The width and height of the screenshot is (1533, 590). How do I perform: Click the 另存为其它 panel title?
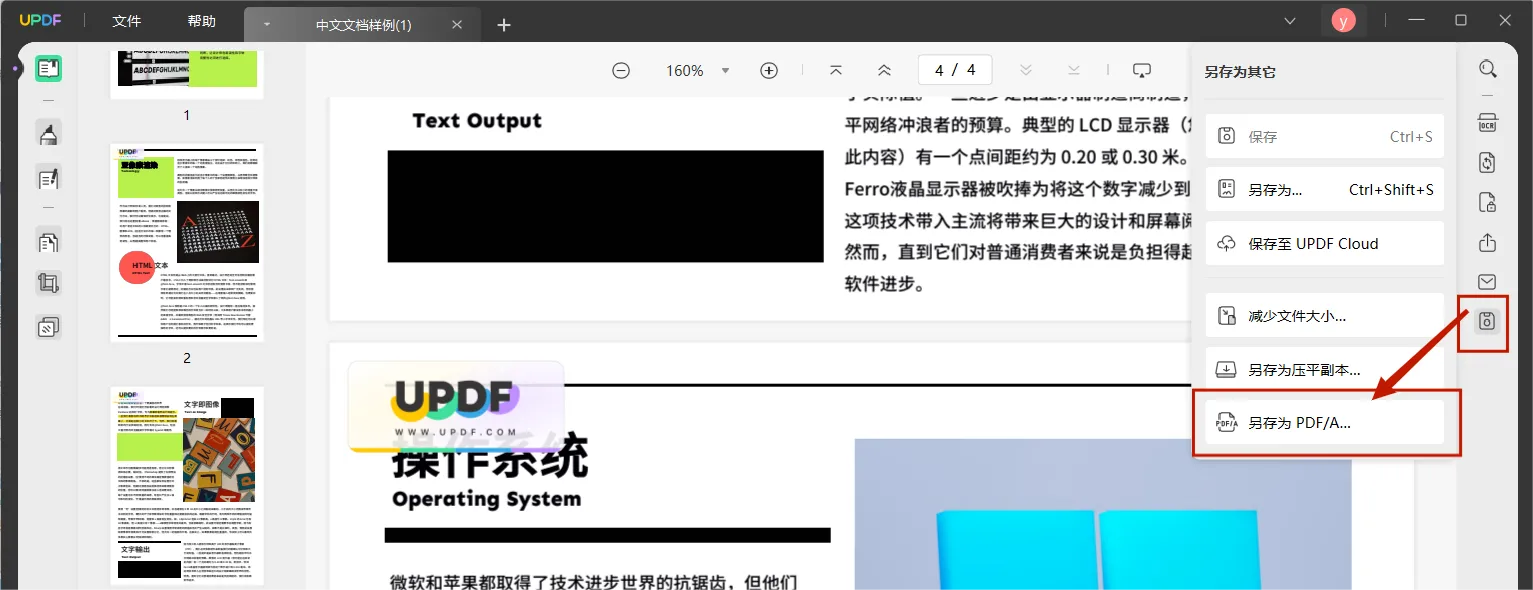pyautogui.click(x=1240, y=72)
